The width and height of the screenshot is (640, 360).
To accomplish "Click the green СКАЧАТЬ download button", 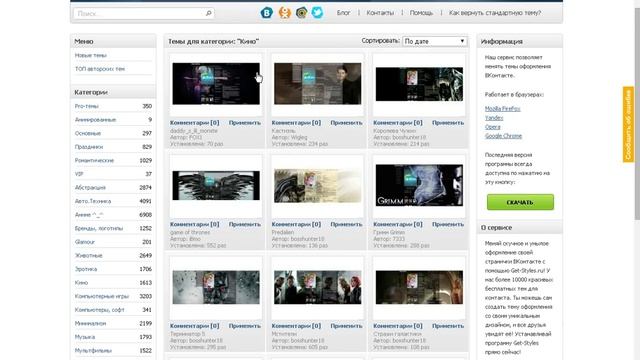I will click(x=520, y=202).
